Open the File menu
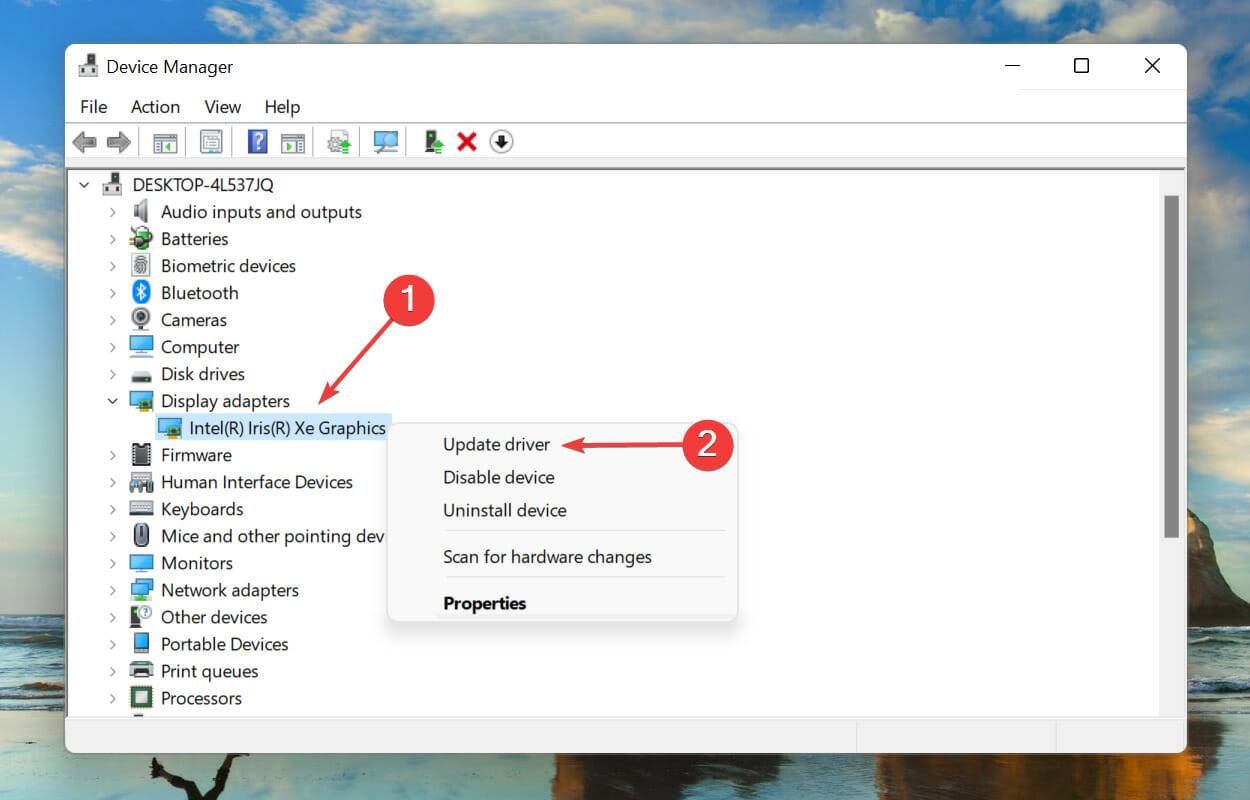1250x800 pixels. click(93, 107)
